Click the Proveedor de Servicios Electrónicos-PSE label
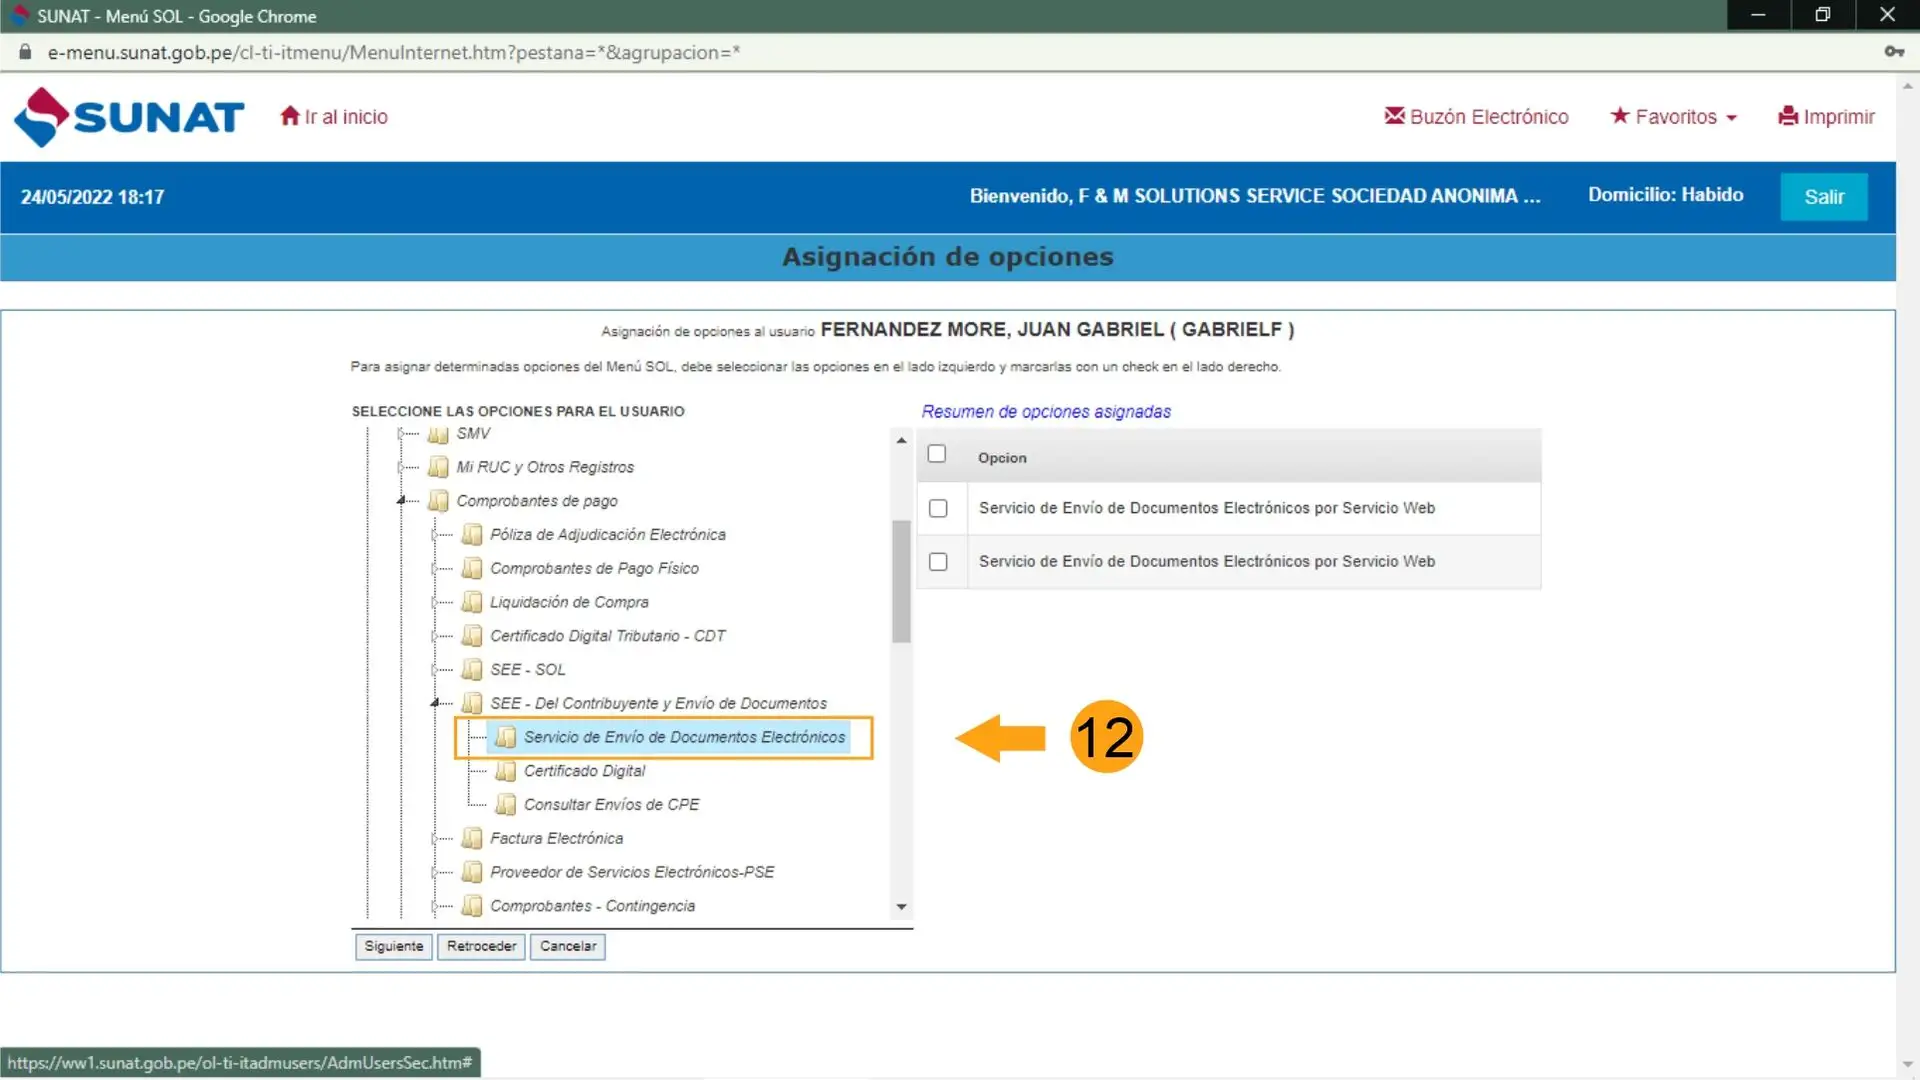1920x1080 pixels. [x=632, y=872]
